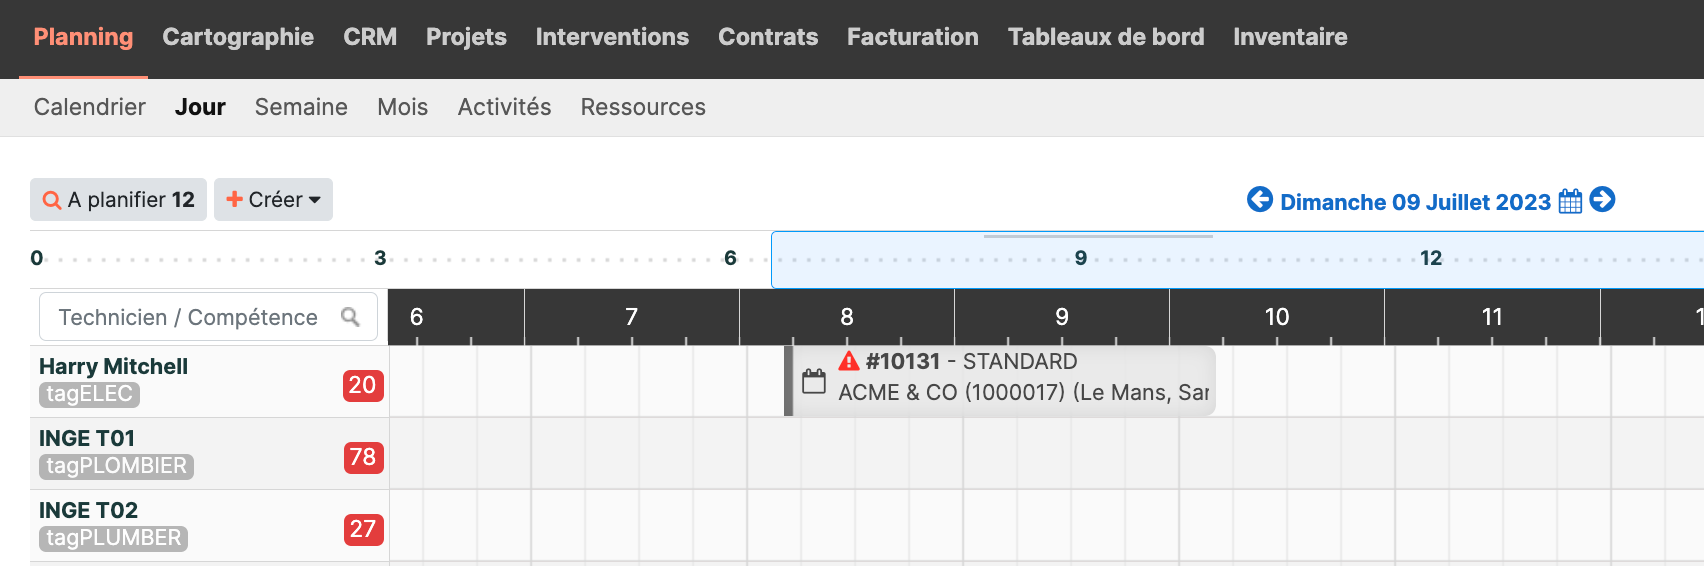The width and height of the screenshot is (1704, 566).
Task: Expand the Créer dropdown arrow
Action: click(x=315, y=200)
